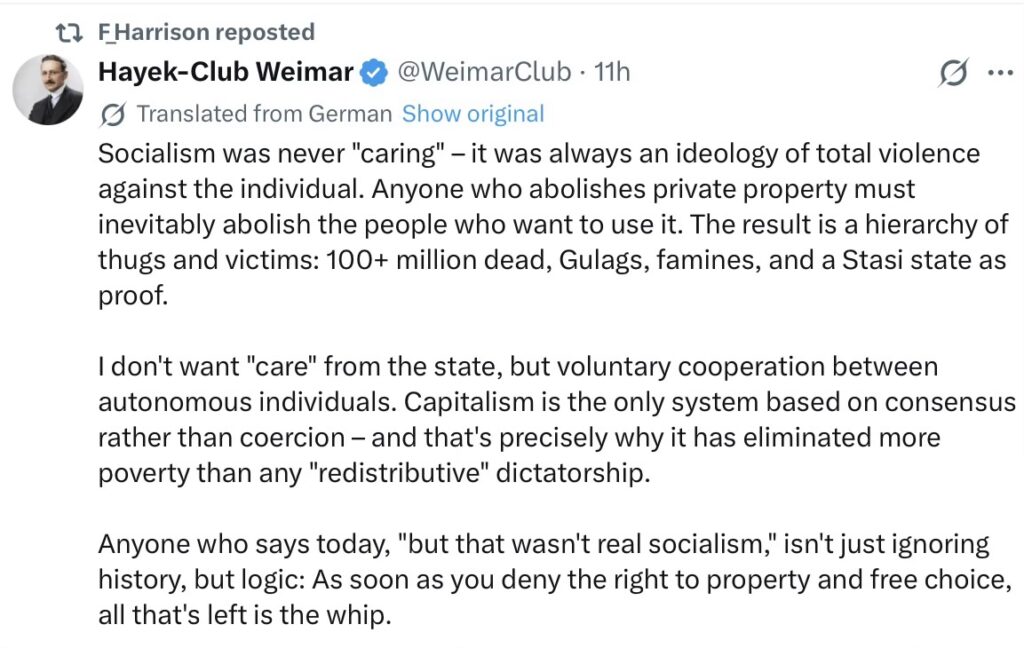1024x648 pixels.
Task: Click the small Grok icon beside Translated from German
Action: click(x=112, y=115)
